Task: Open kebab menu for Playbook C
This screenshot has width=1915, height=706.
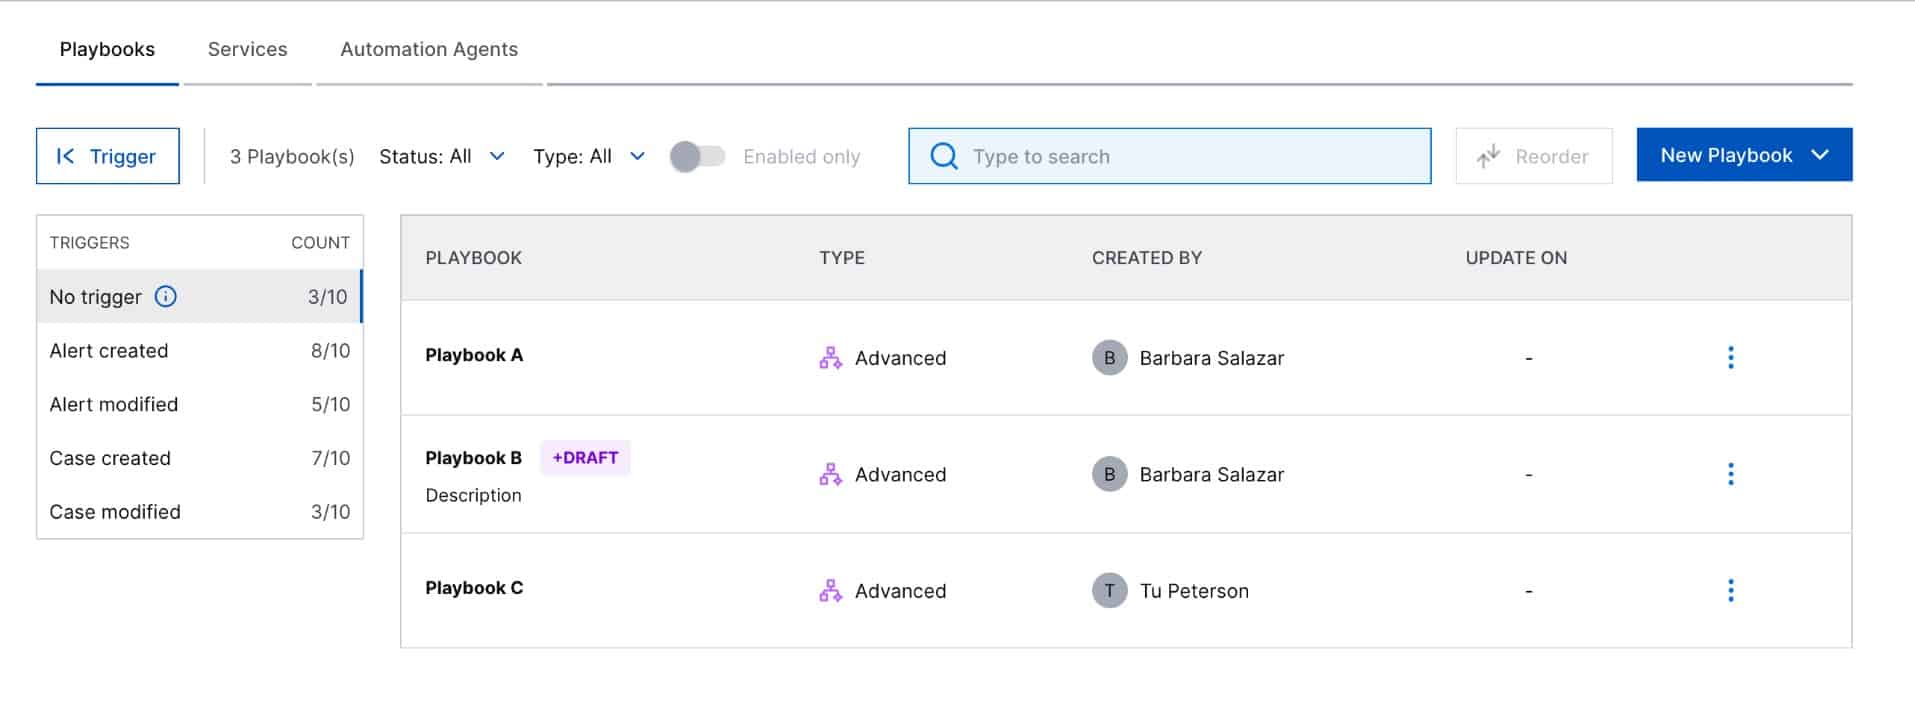Action: (x=1730, y=591)
